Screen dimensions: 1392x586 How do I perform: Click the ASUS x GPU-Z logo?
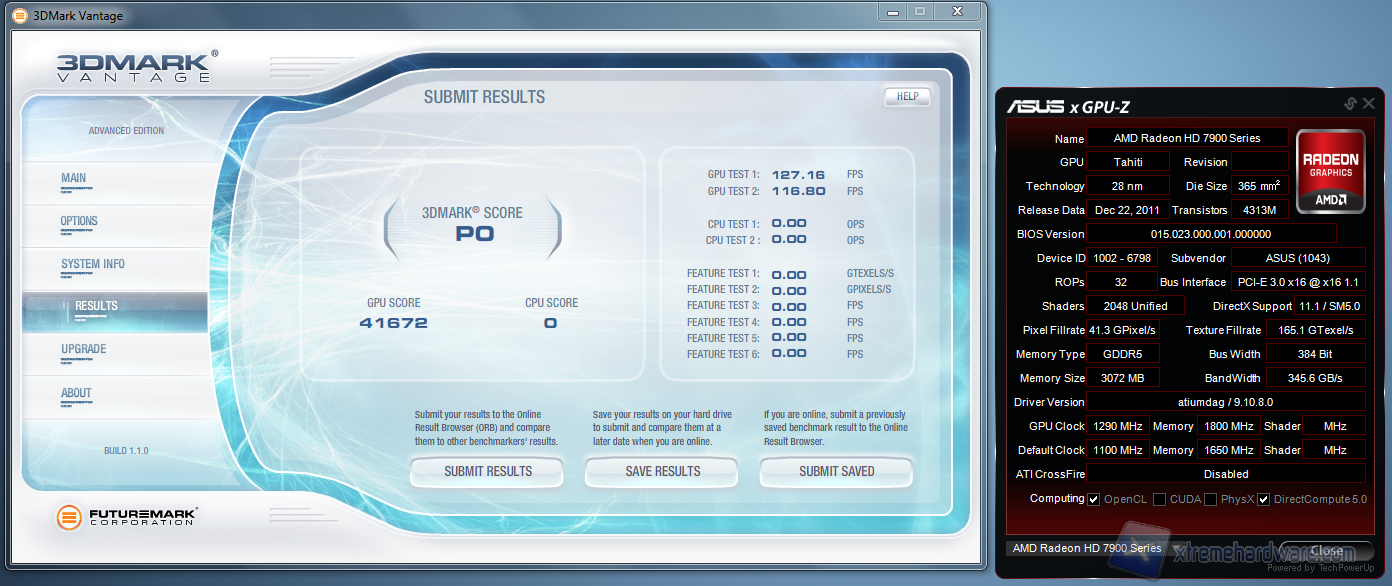1068,106
